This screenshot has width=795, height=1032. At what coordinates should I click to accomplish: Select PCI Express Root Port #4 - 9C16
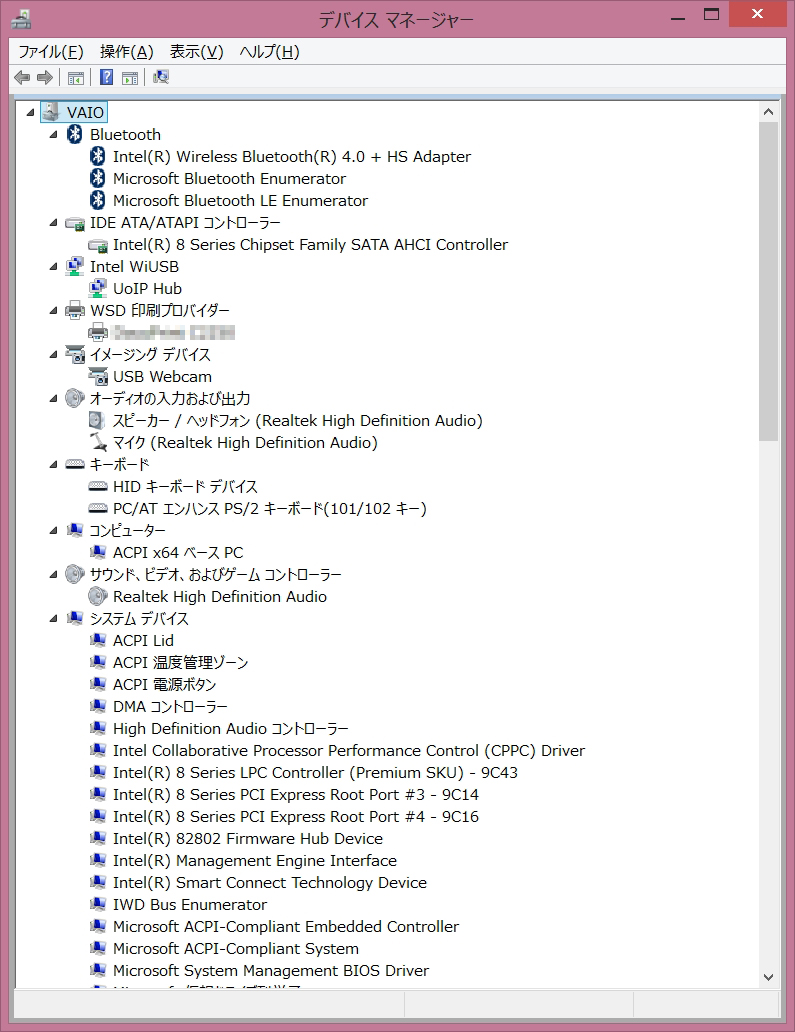[295, 816]
